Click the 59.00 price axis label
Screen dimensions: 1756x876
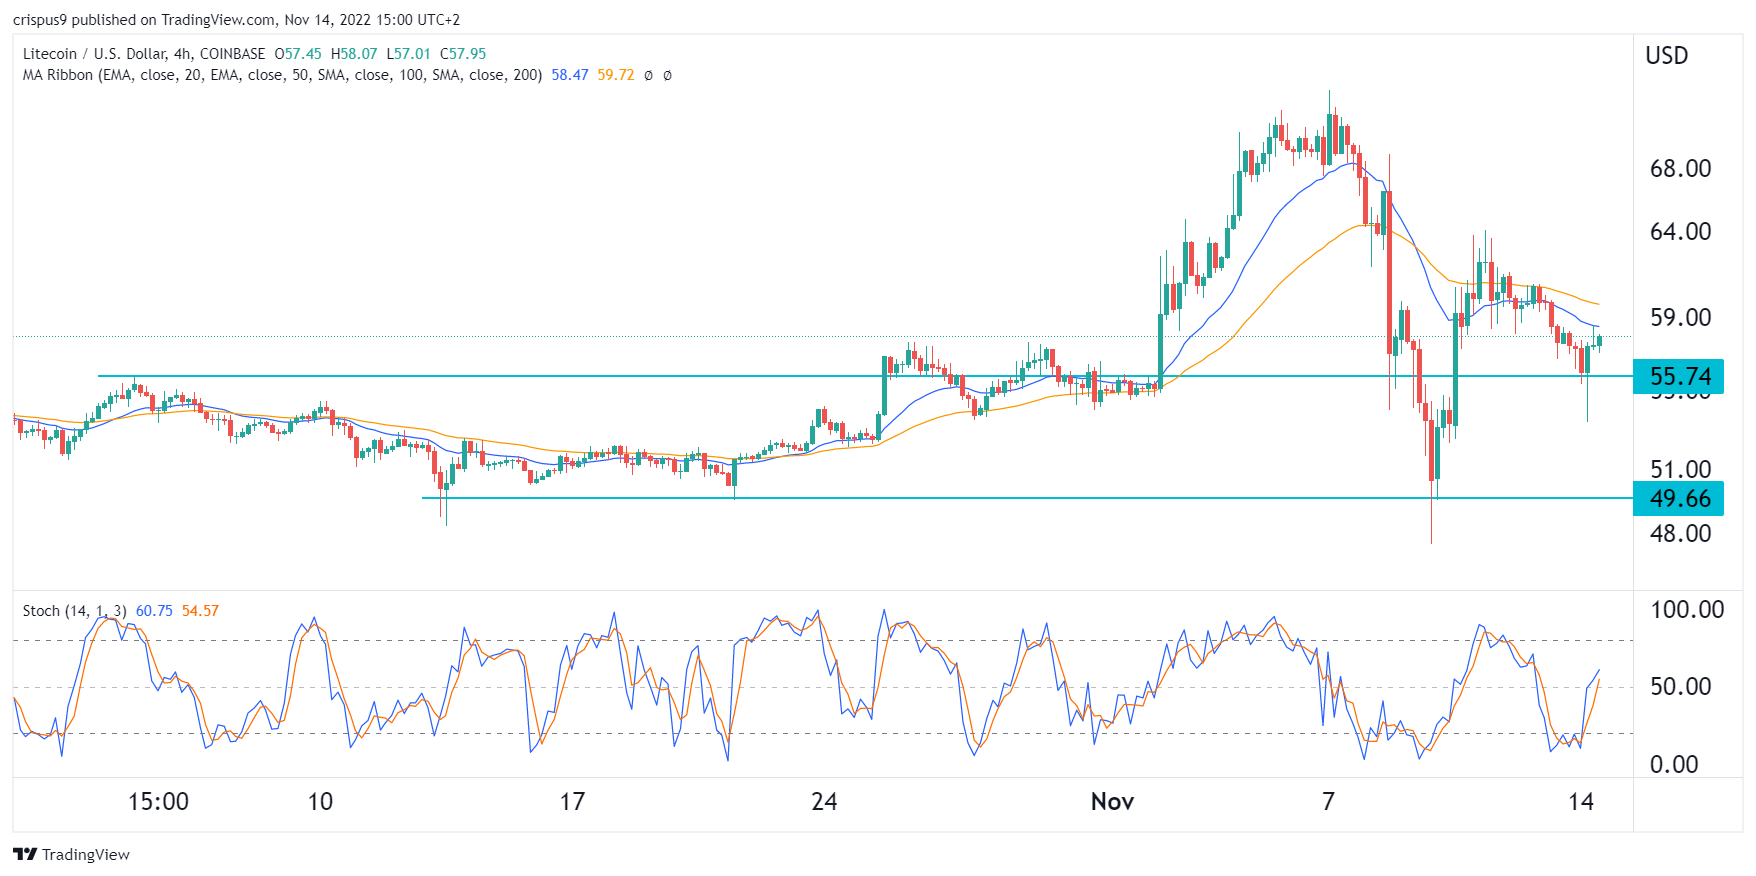tap(1680, 317)
